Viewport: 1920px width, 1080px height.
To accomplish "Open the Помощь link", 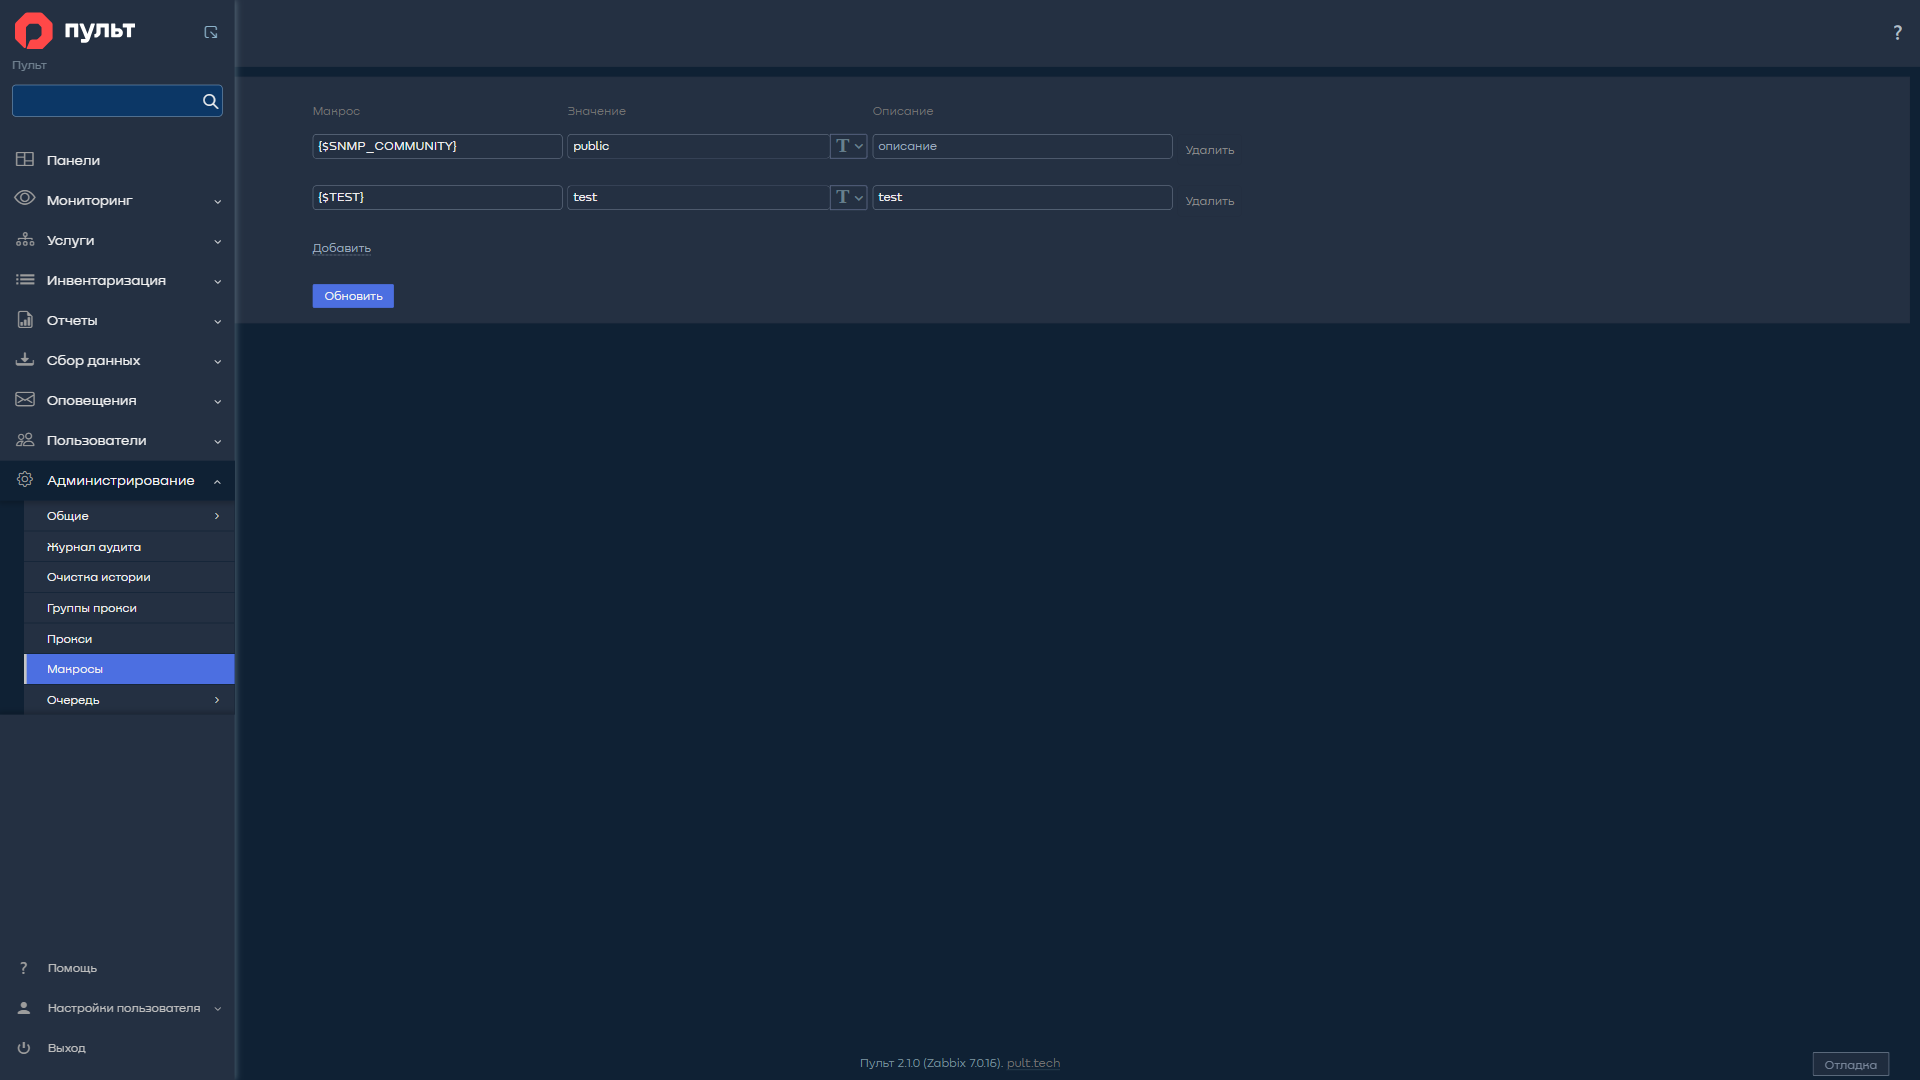I will click(72, 968).
